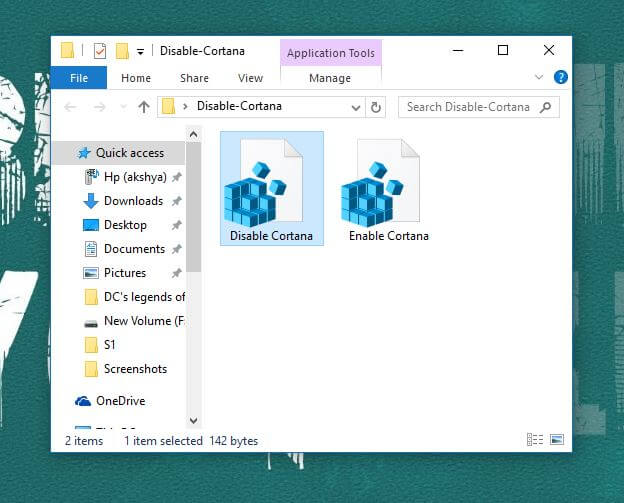
Task: Select Quick access in navigation pane
Action: [x=119, y=153]
